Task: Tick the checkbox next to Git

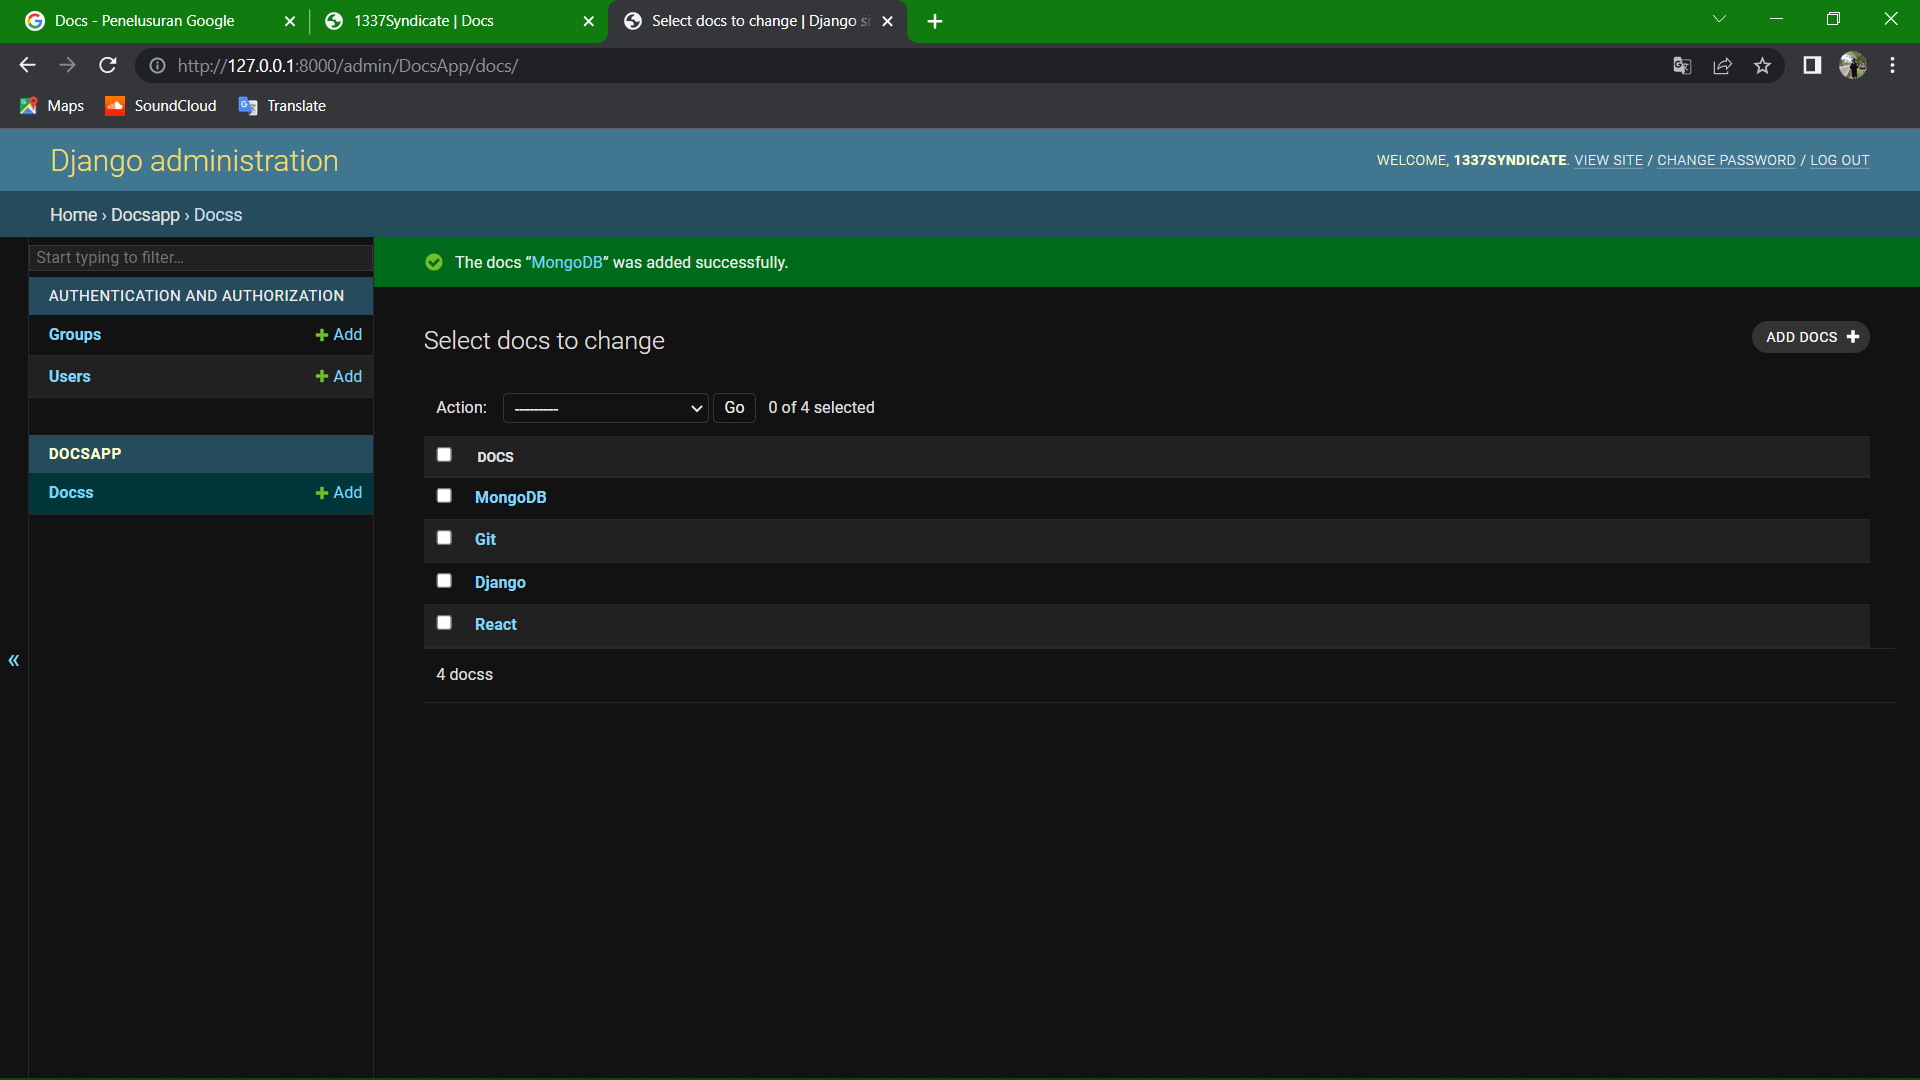Action: [444, 538]
